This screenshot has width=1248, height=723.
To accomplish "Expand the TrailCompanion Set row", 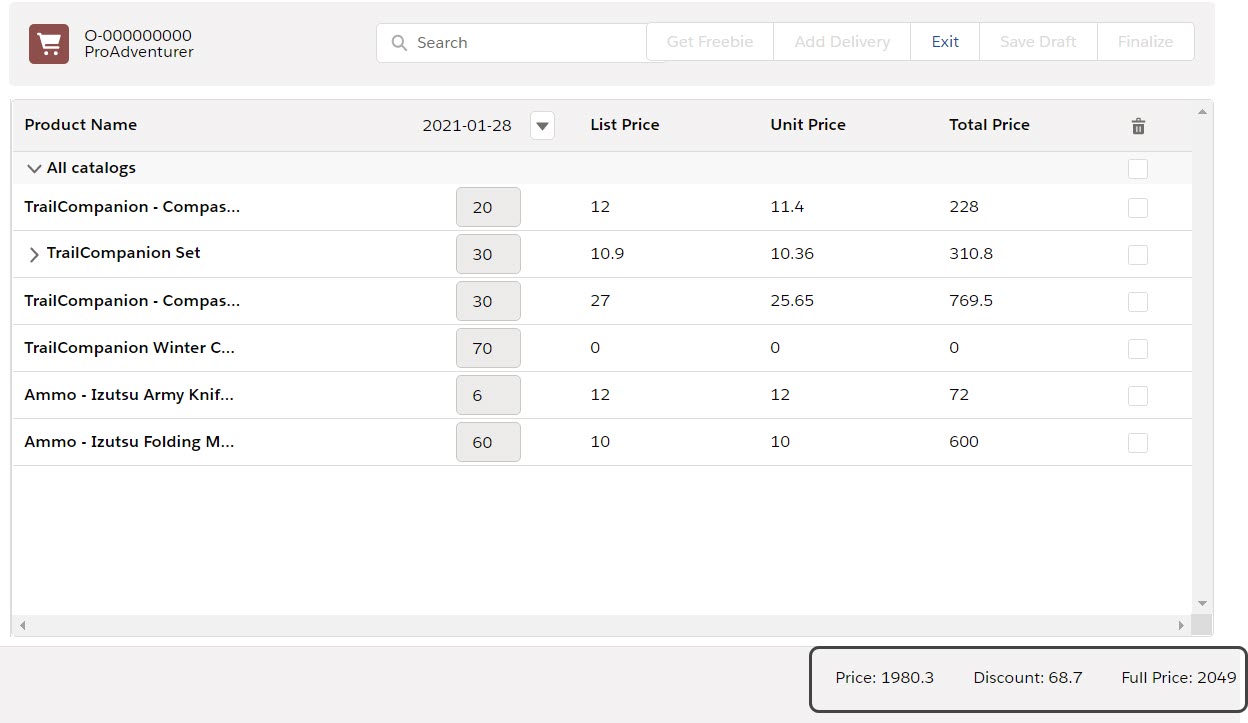I will [x=34, y=255].
